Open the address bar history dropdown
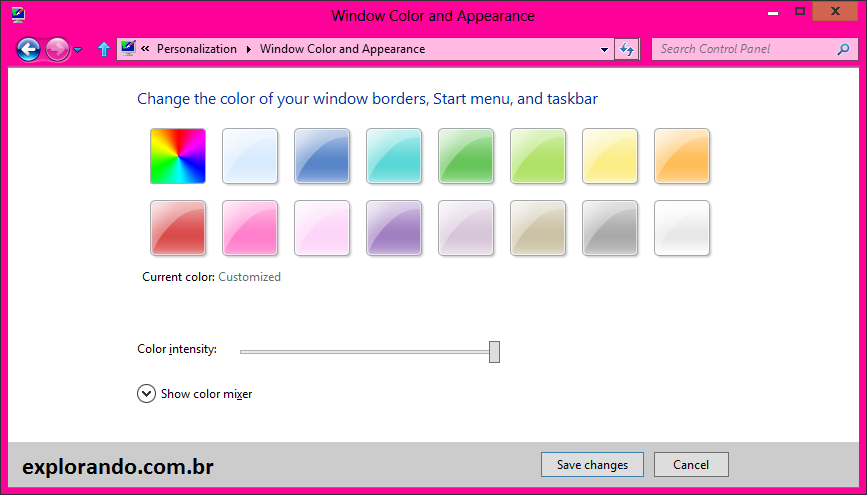This screenshot has height=495, width=867. tap(604, 49)
